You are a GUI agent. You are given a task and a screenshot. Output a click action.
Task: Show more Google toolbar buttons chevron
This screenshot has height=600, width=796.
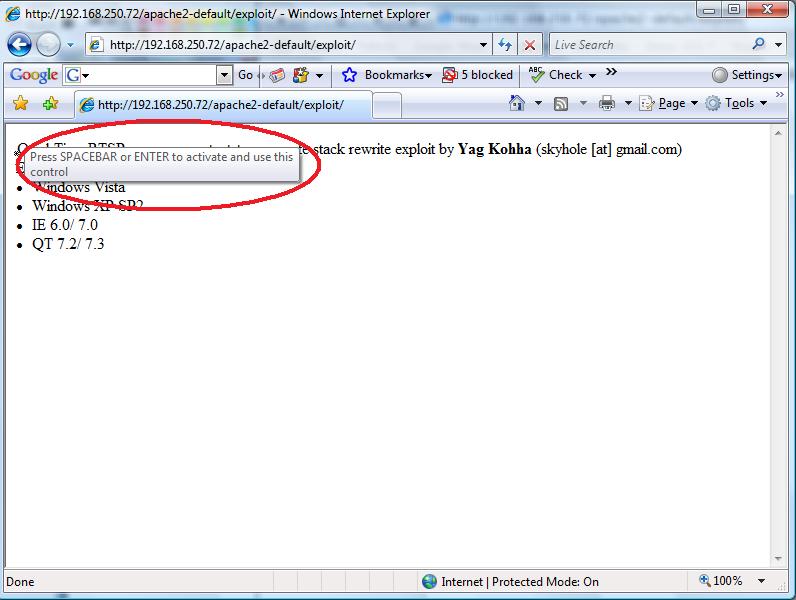(x=611, y=72)
